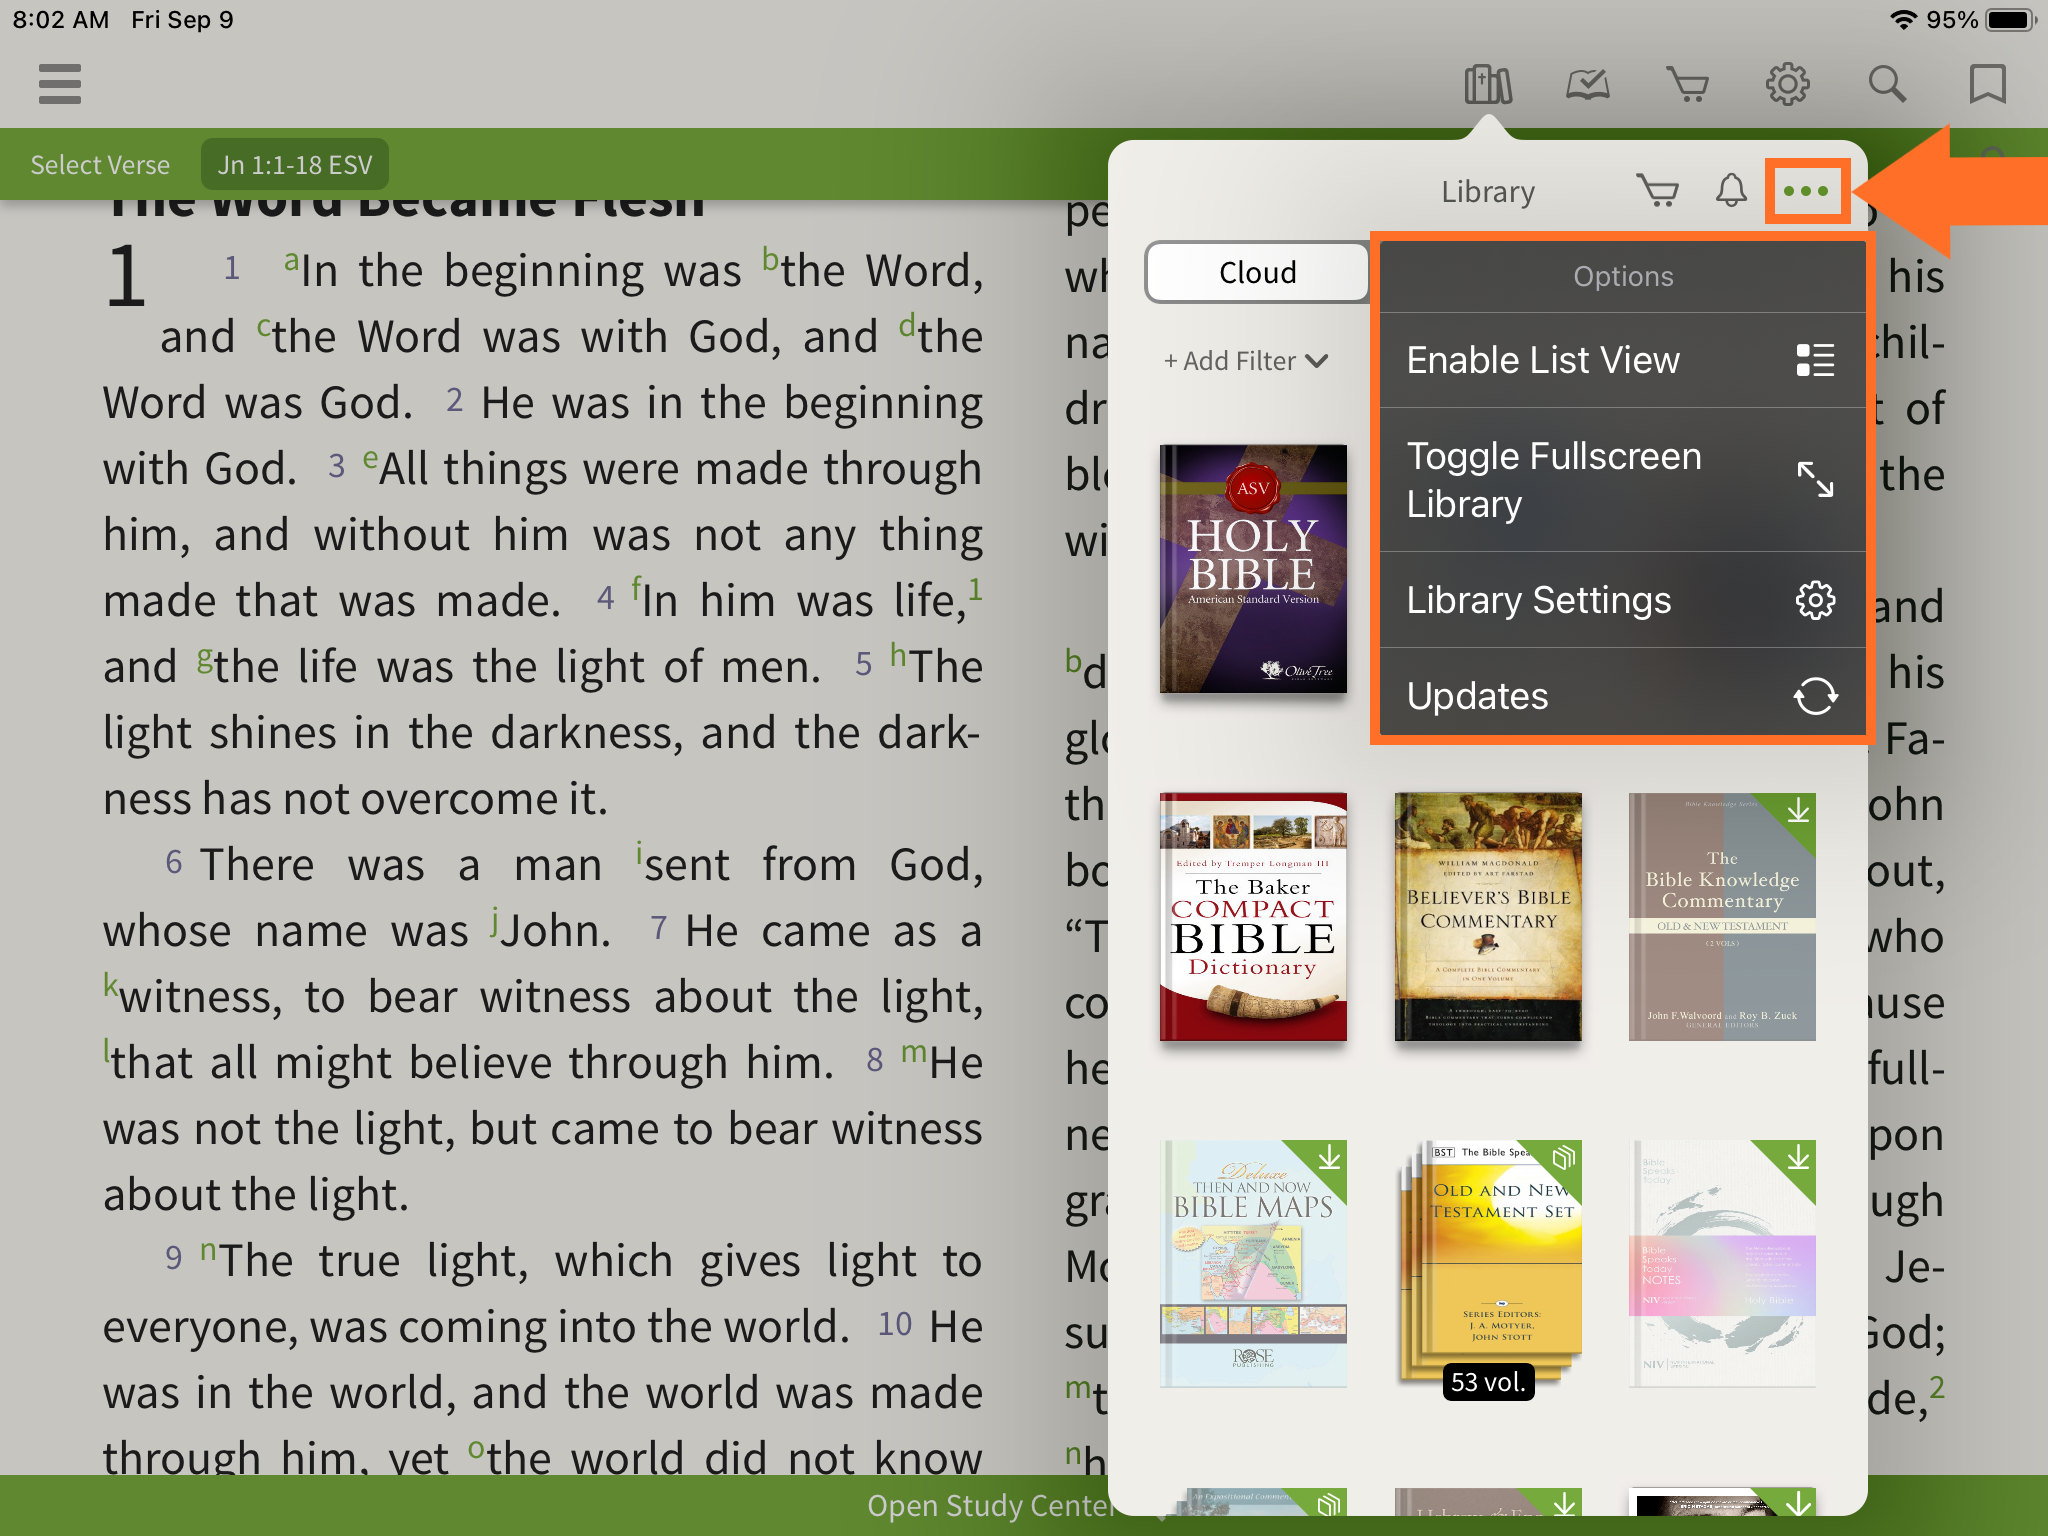Tap the large chapter number 1

click(126, 276)
